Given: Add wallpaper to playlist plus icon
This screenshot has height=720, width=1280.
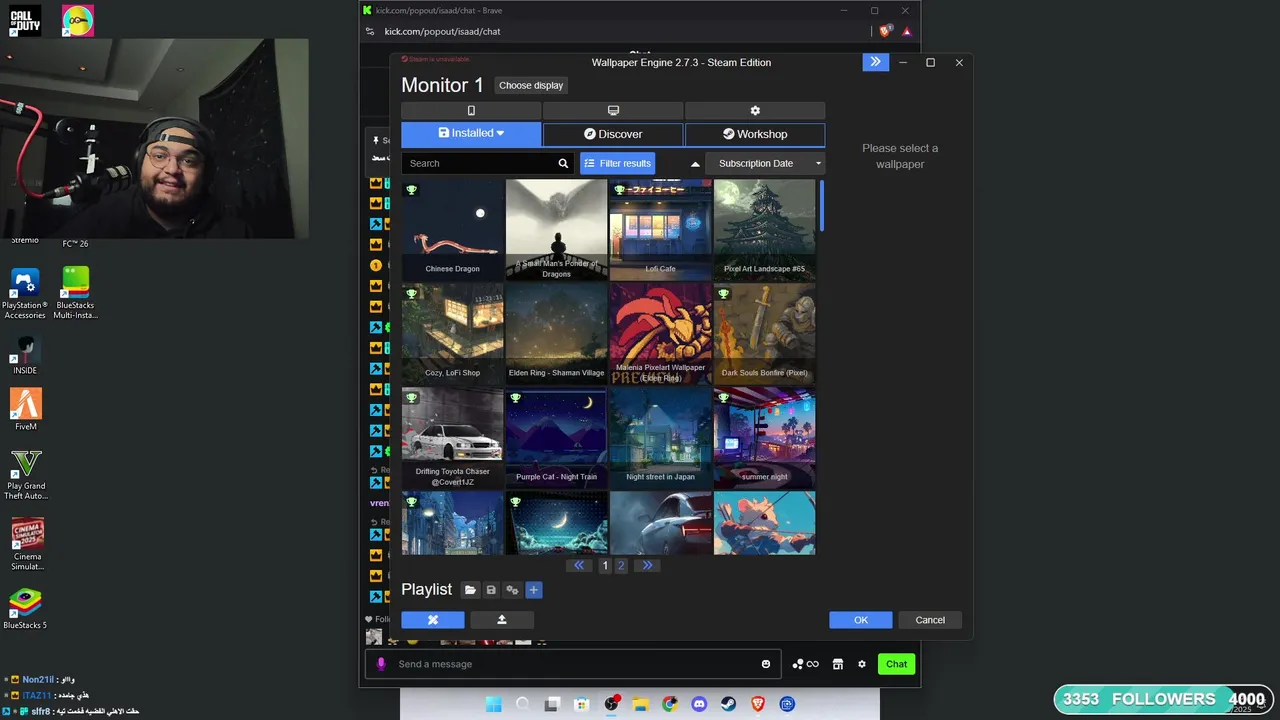Looking at the screenshot, I should [x=533, y=590].
